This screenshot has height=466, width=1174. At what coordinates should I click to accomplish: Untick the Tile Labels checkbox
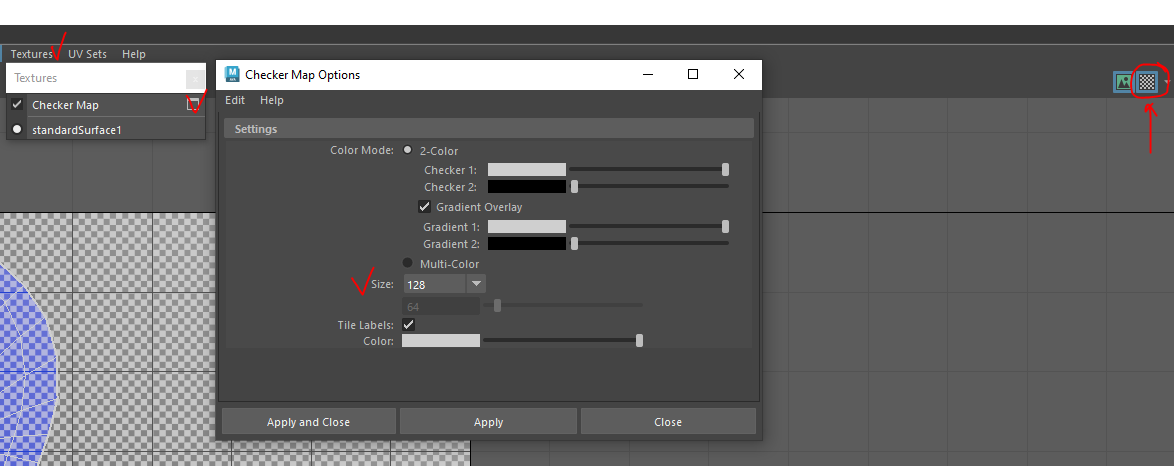coord(408,325)
